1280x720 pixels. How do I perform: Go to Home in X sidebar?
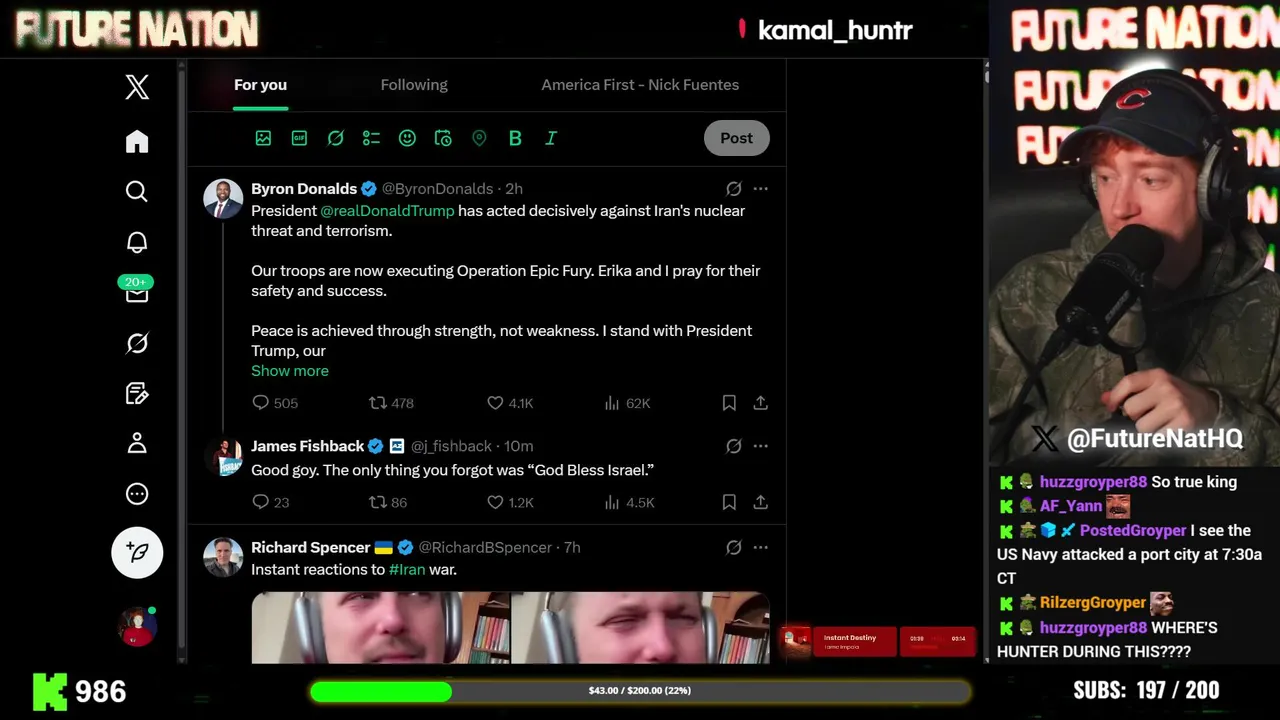pos(137,141)
